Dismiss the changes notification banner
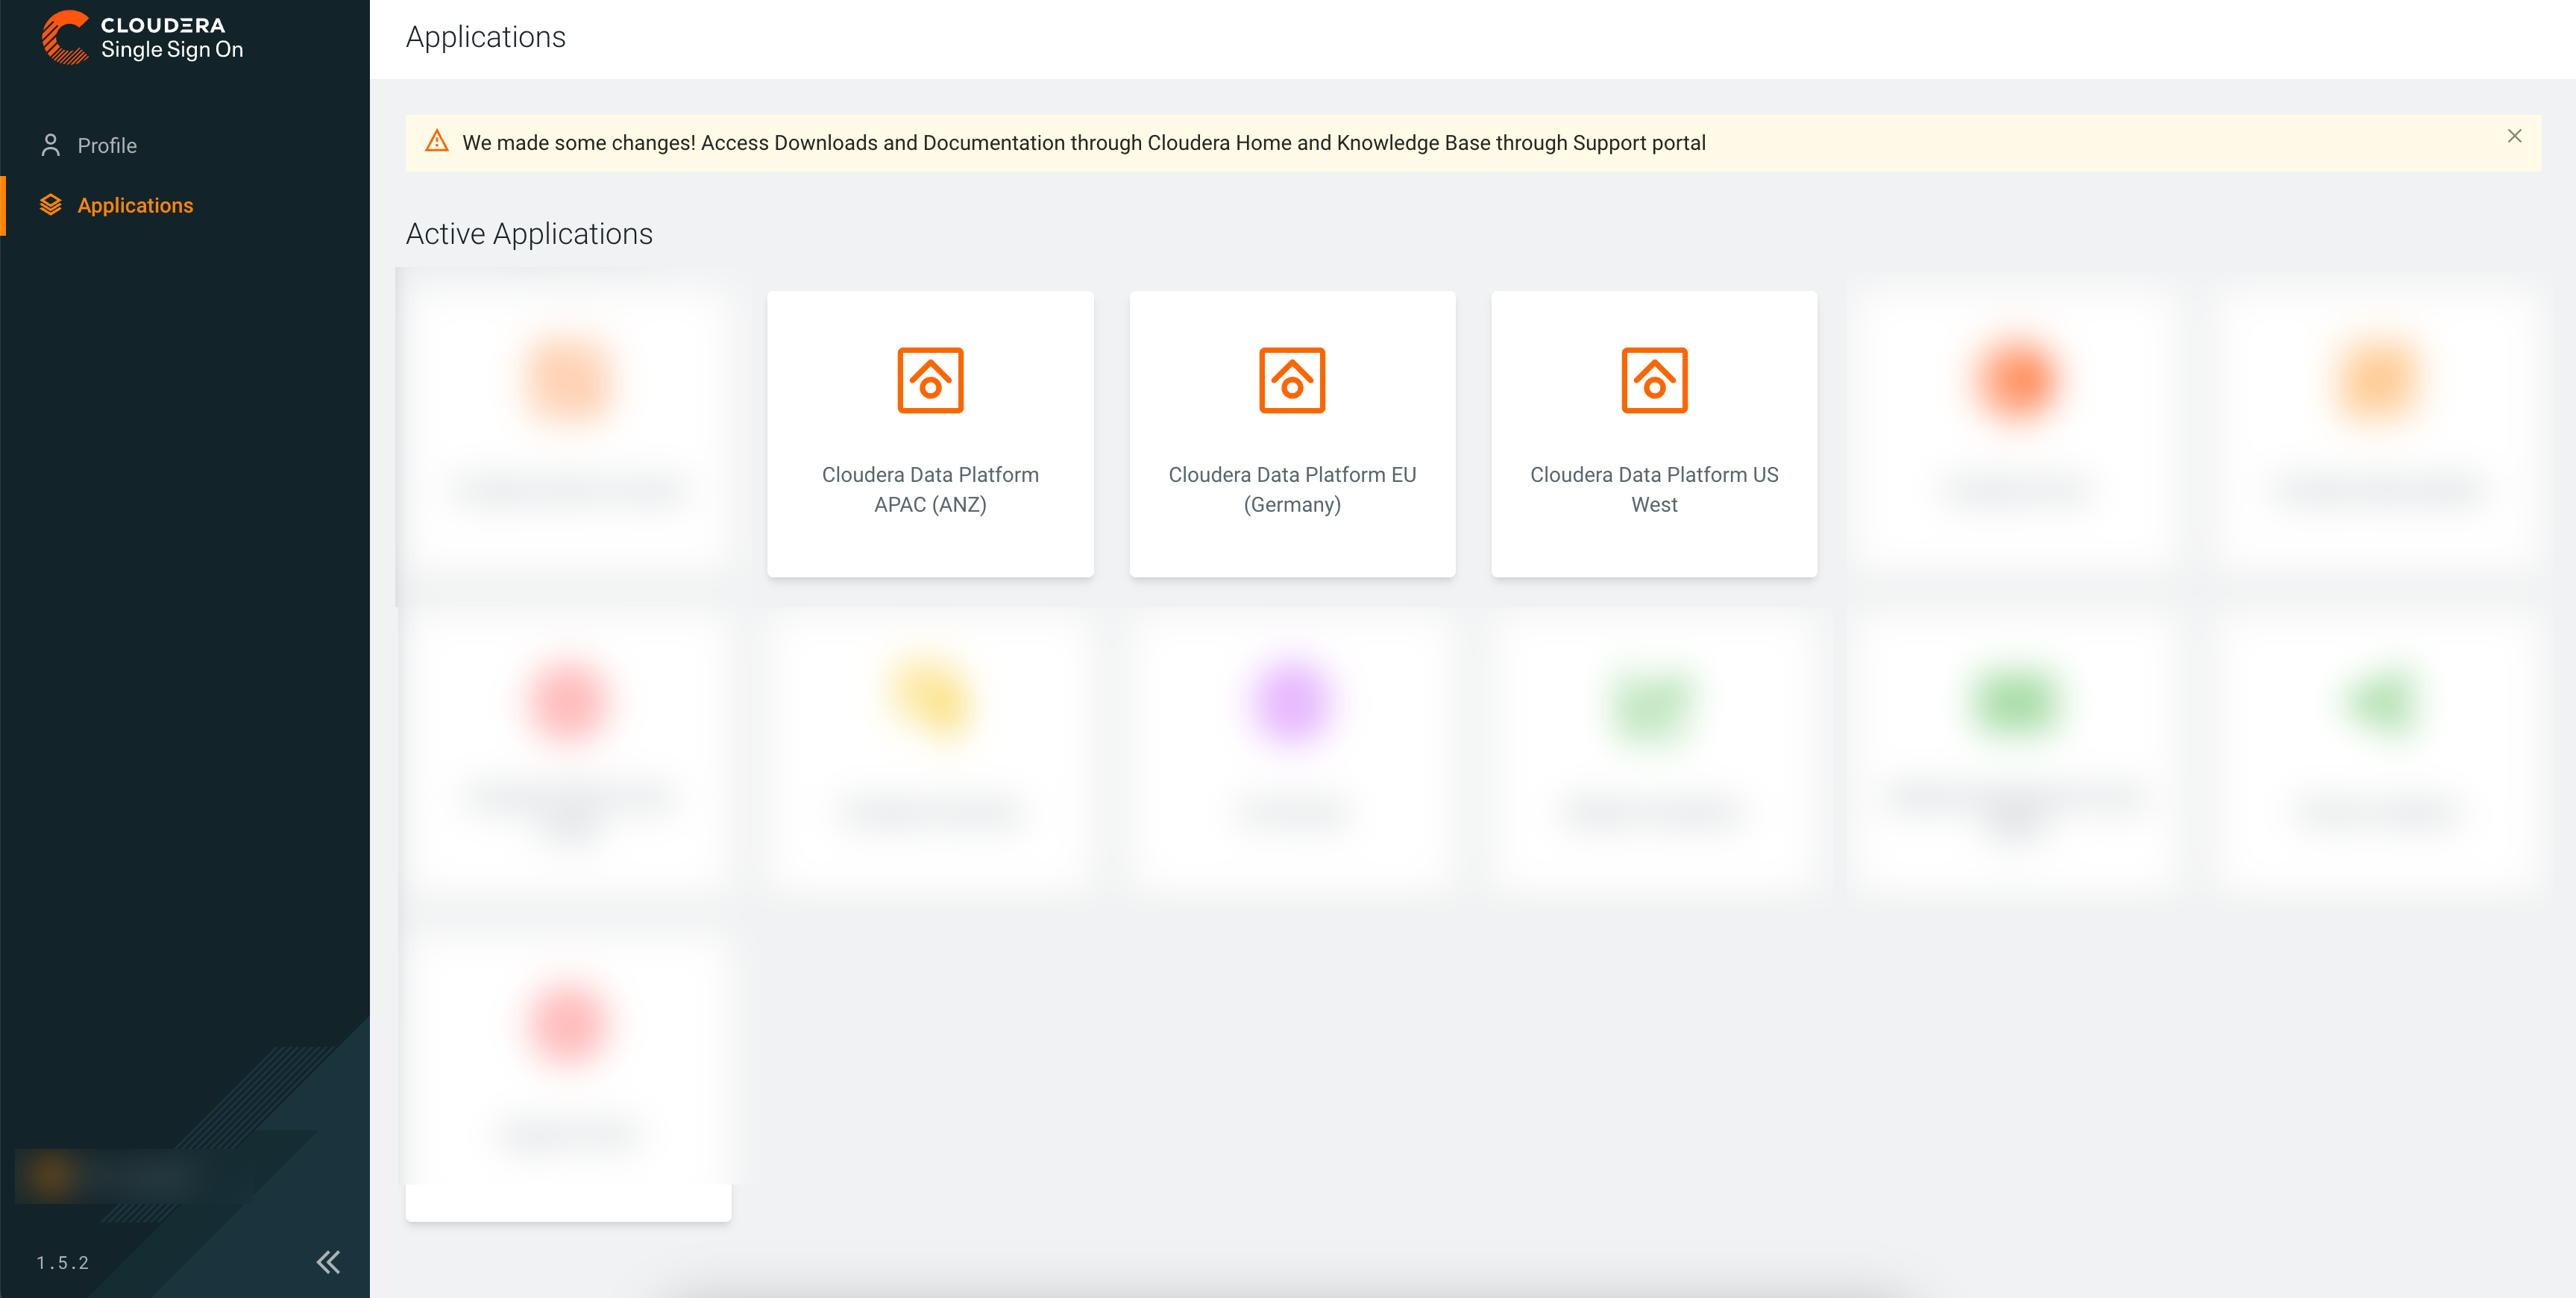 [x=2514, y=136]
